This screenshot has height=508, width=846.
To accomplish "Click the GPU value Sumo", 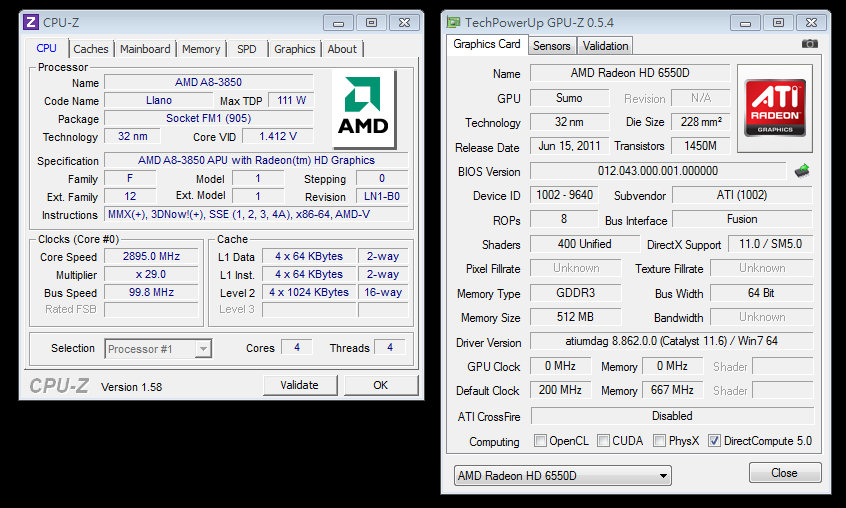I will [569, 98].
